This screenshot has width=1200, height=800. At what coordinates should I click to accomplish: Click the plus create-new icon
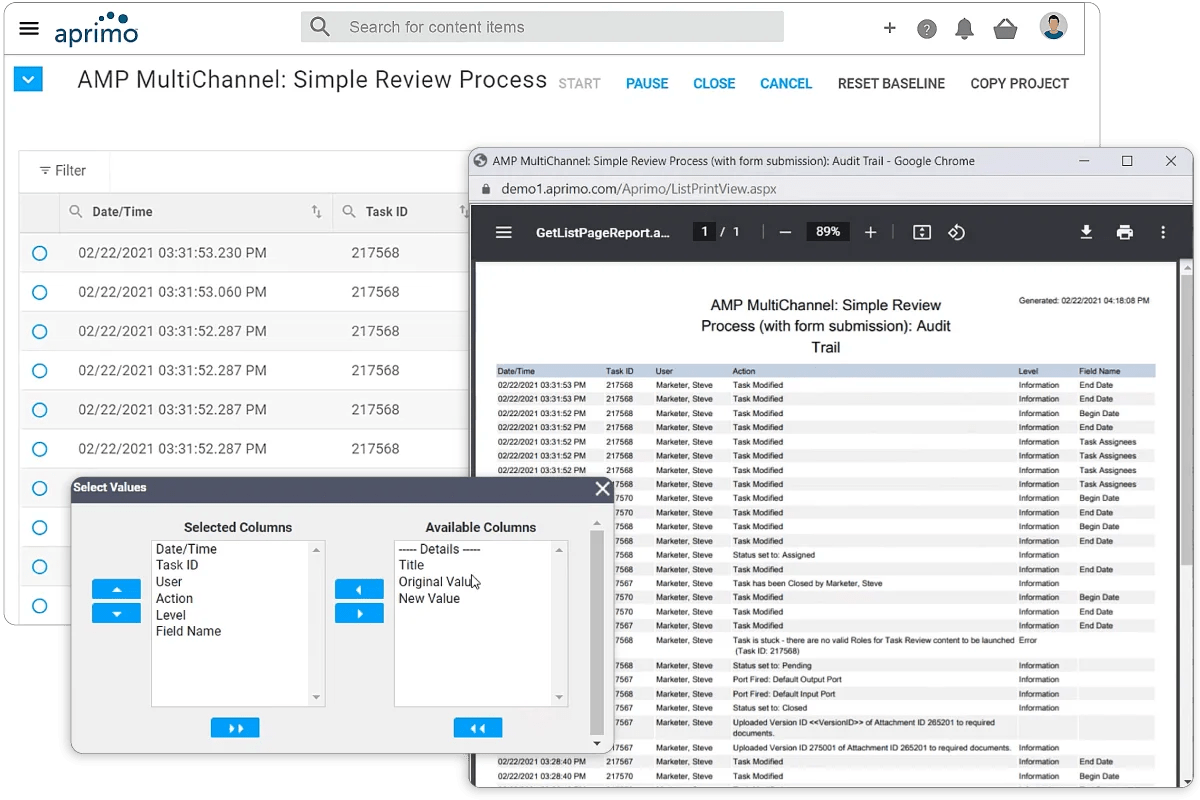[889, 28]
